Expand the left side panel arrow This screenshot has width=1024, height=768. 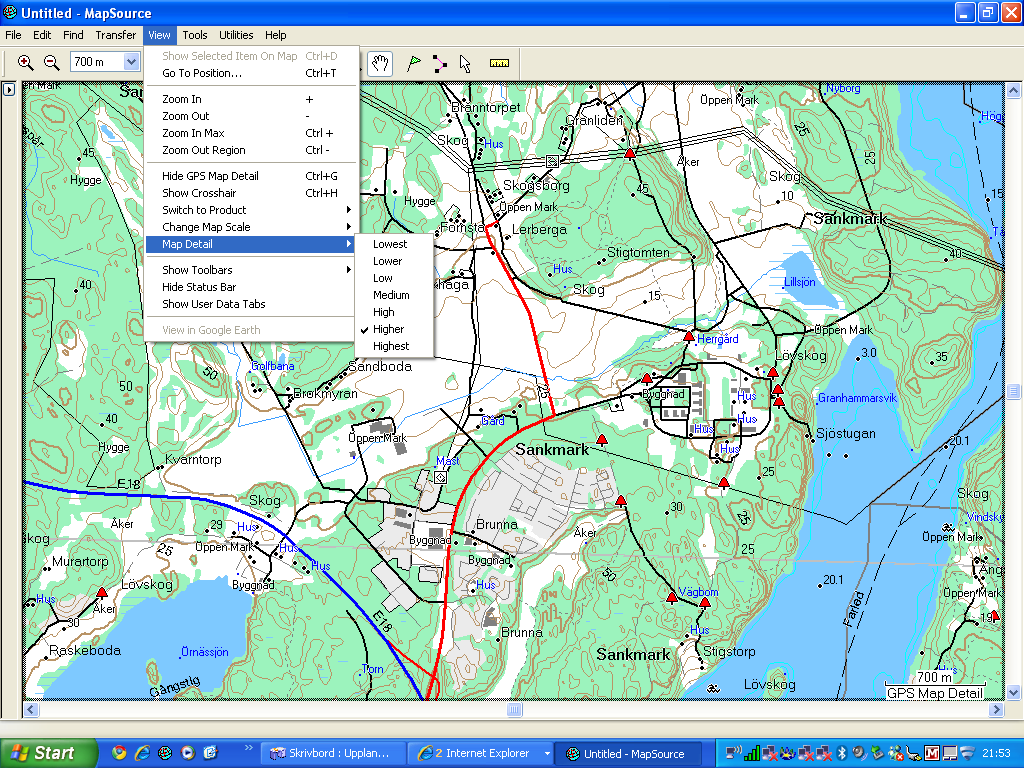8,89
